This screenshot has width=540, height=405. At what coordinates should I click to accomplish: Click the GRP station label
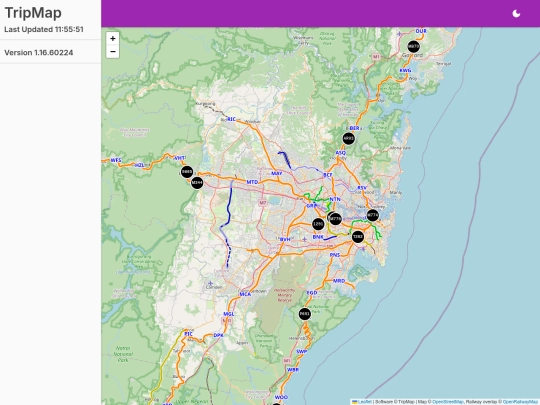tap(311, 206)
